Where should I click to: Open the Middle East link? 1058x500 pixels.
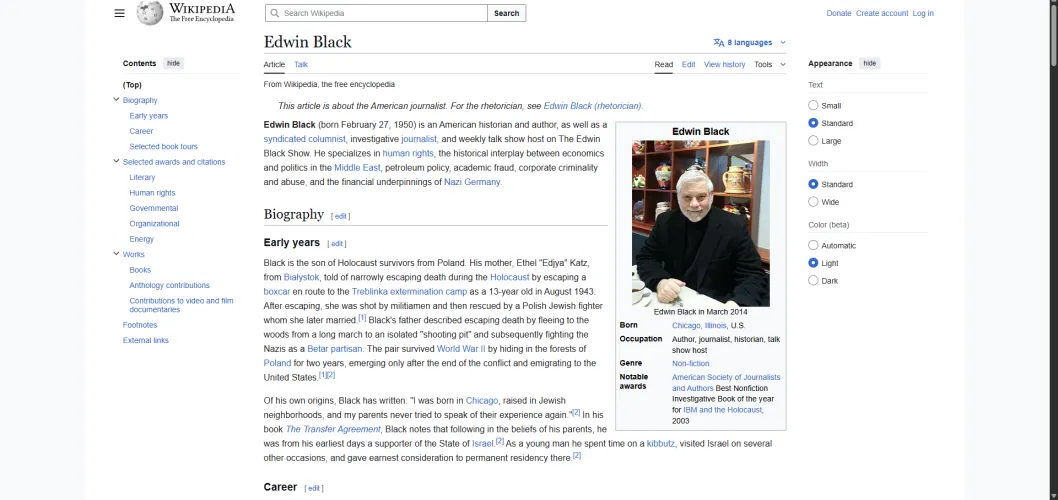[357, 167]
